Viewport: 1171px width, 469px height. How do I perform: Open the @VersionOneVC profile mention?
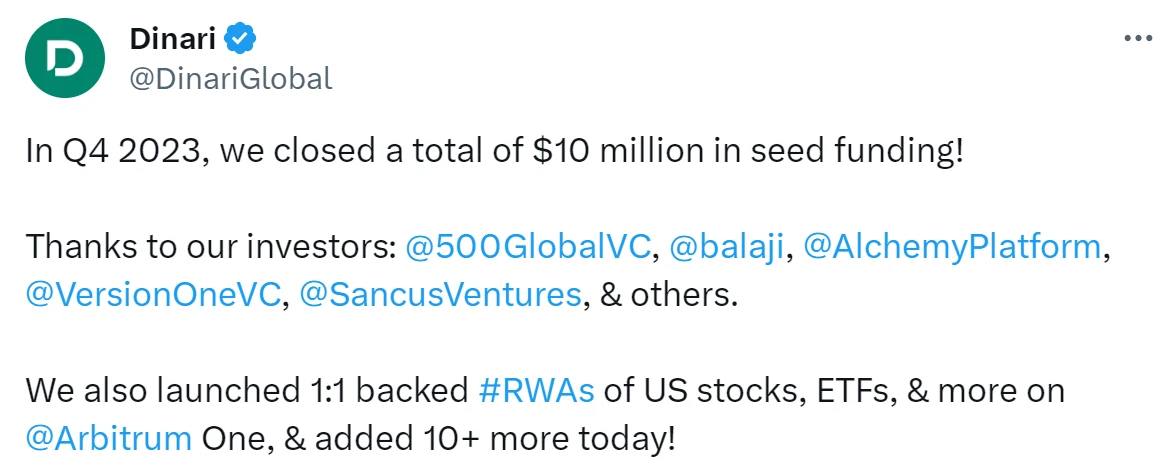pyautogui.click(x=153, y=296)
